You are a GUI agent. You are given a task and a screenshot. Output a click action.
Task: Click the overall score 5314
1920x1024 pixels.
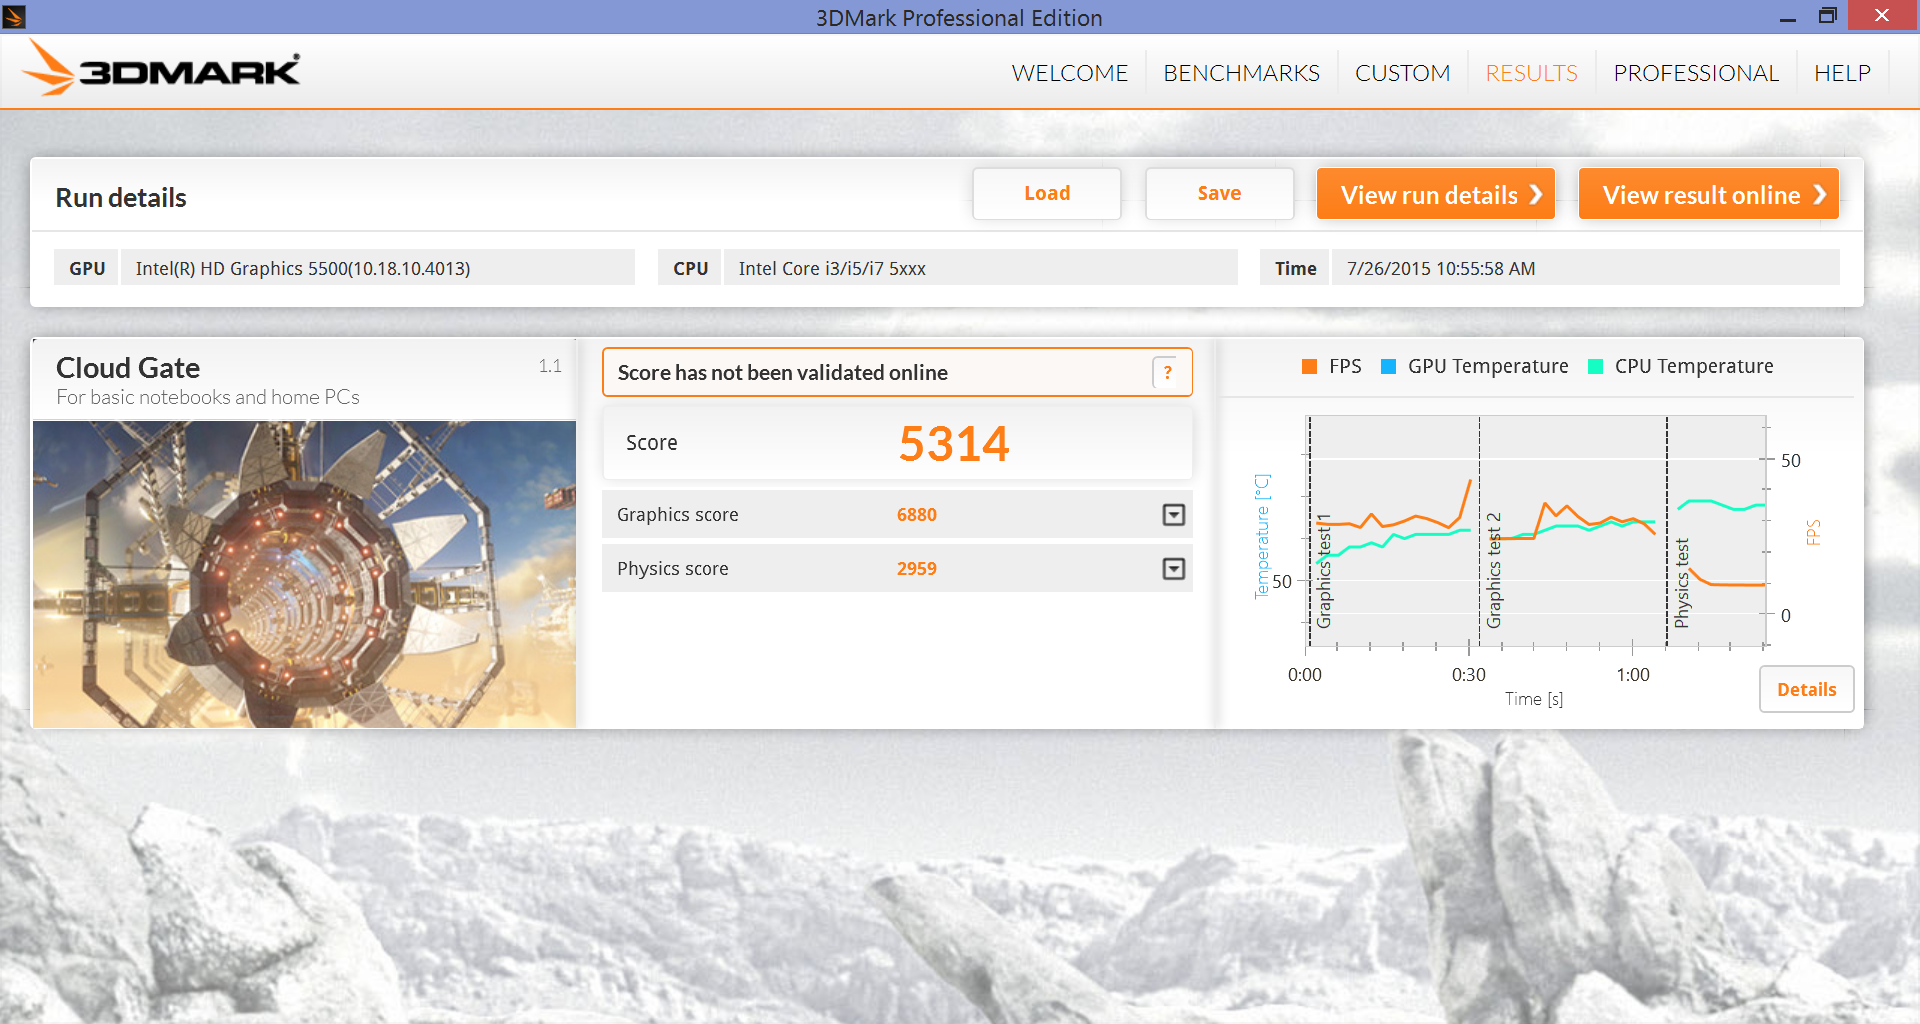(954, 443)
